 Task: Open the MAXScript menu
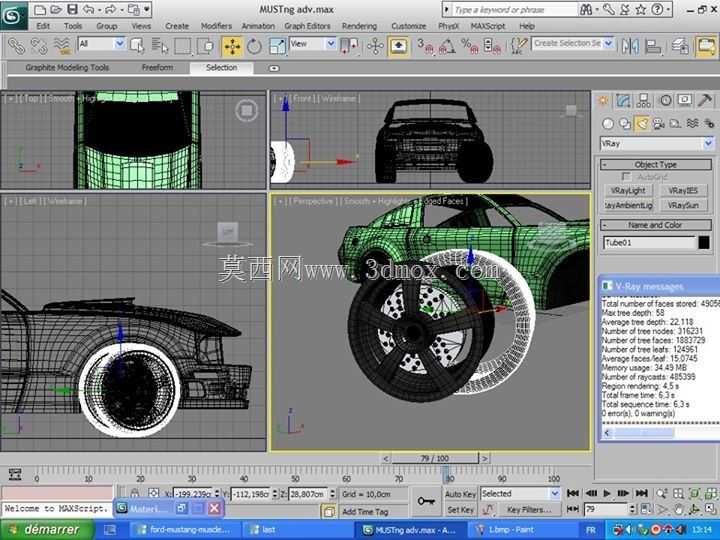tap(488, 26)
